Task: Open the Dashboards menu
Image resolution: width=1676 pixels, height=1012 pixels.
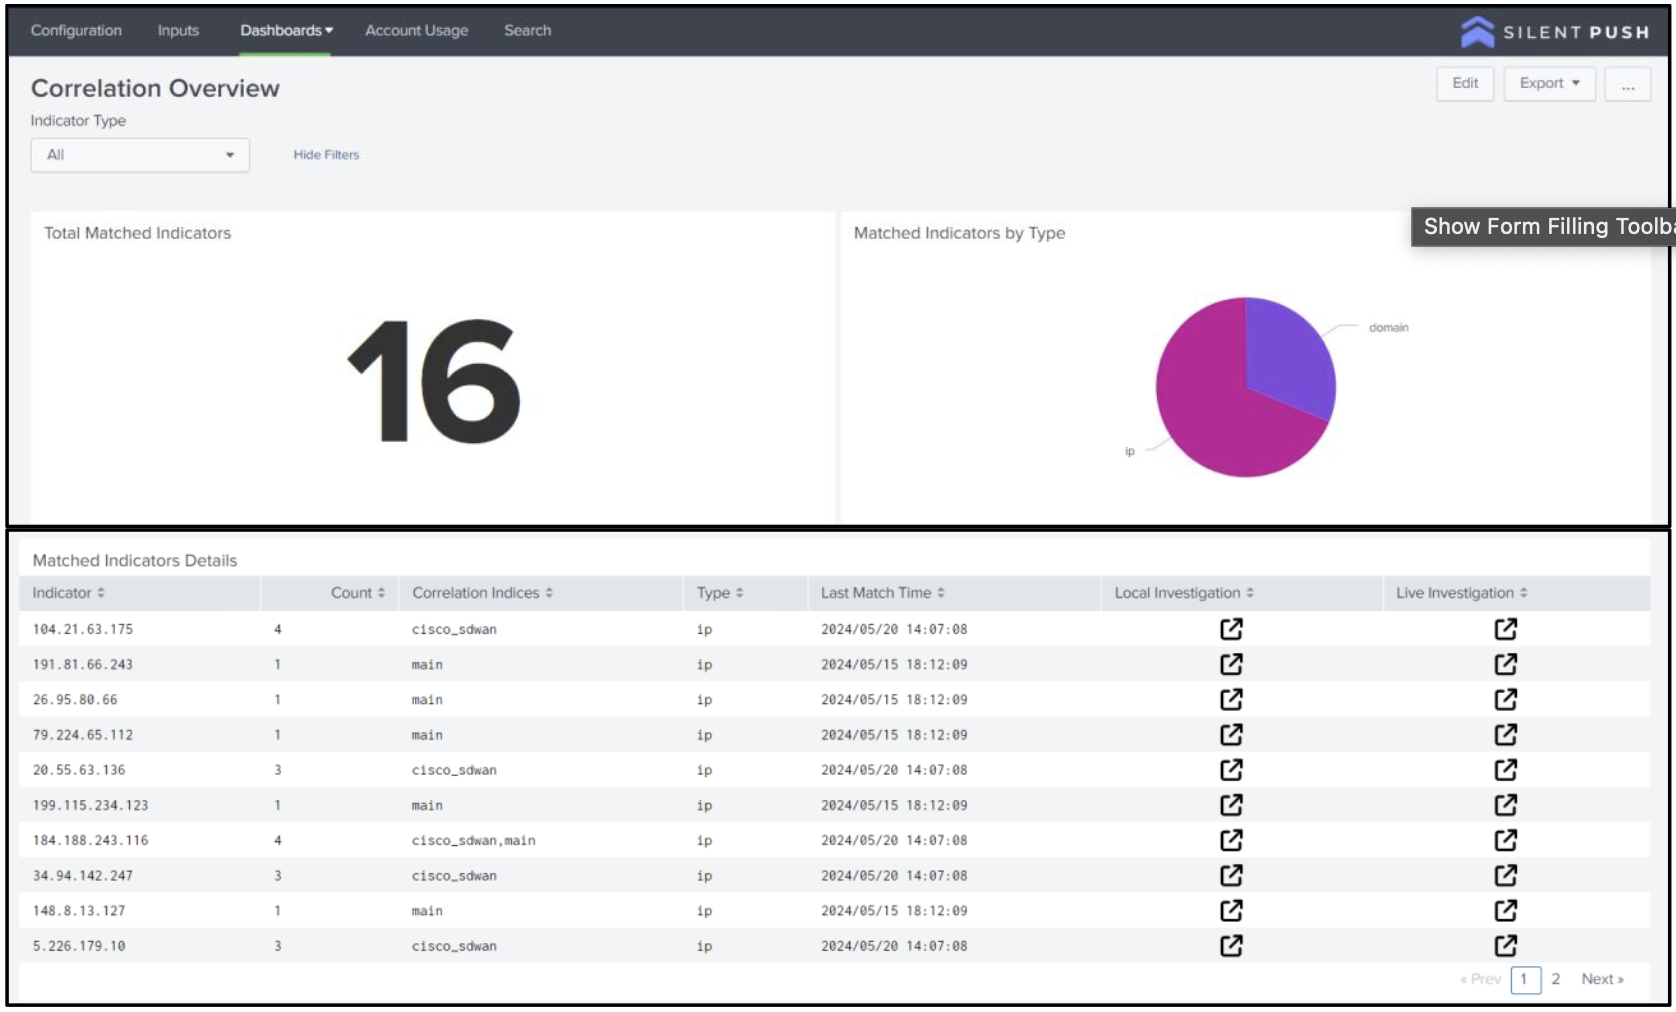Action: tap(286, 31)
